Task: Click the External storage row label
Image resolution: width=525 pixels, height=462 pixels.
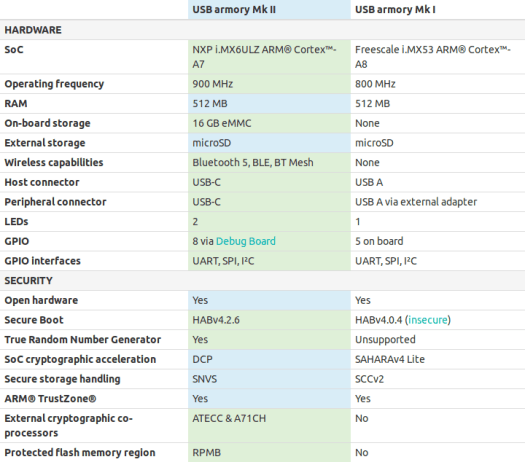Action: pos(45,143)
